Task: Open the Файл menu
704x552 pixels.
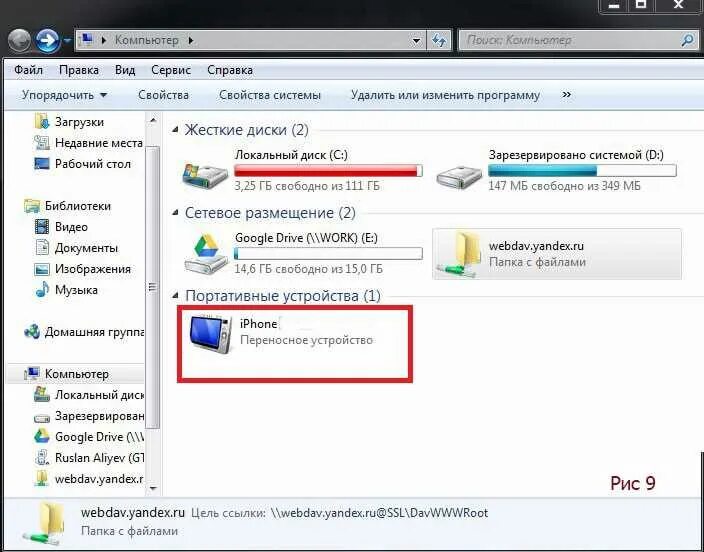Action: point(28,70)
